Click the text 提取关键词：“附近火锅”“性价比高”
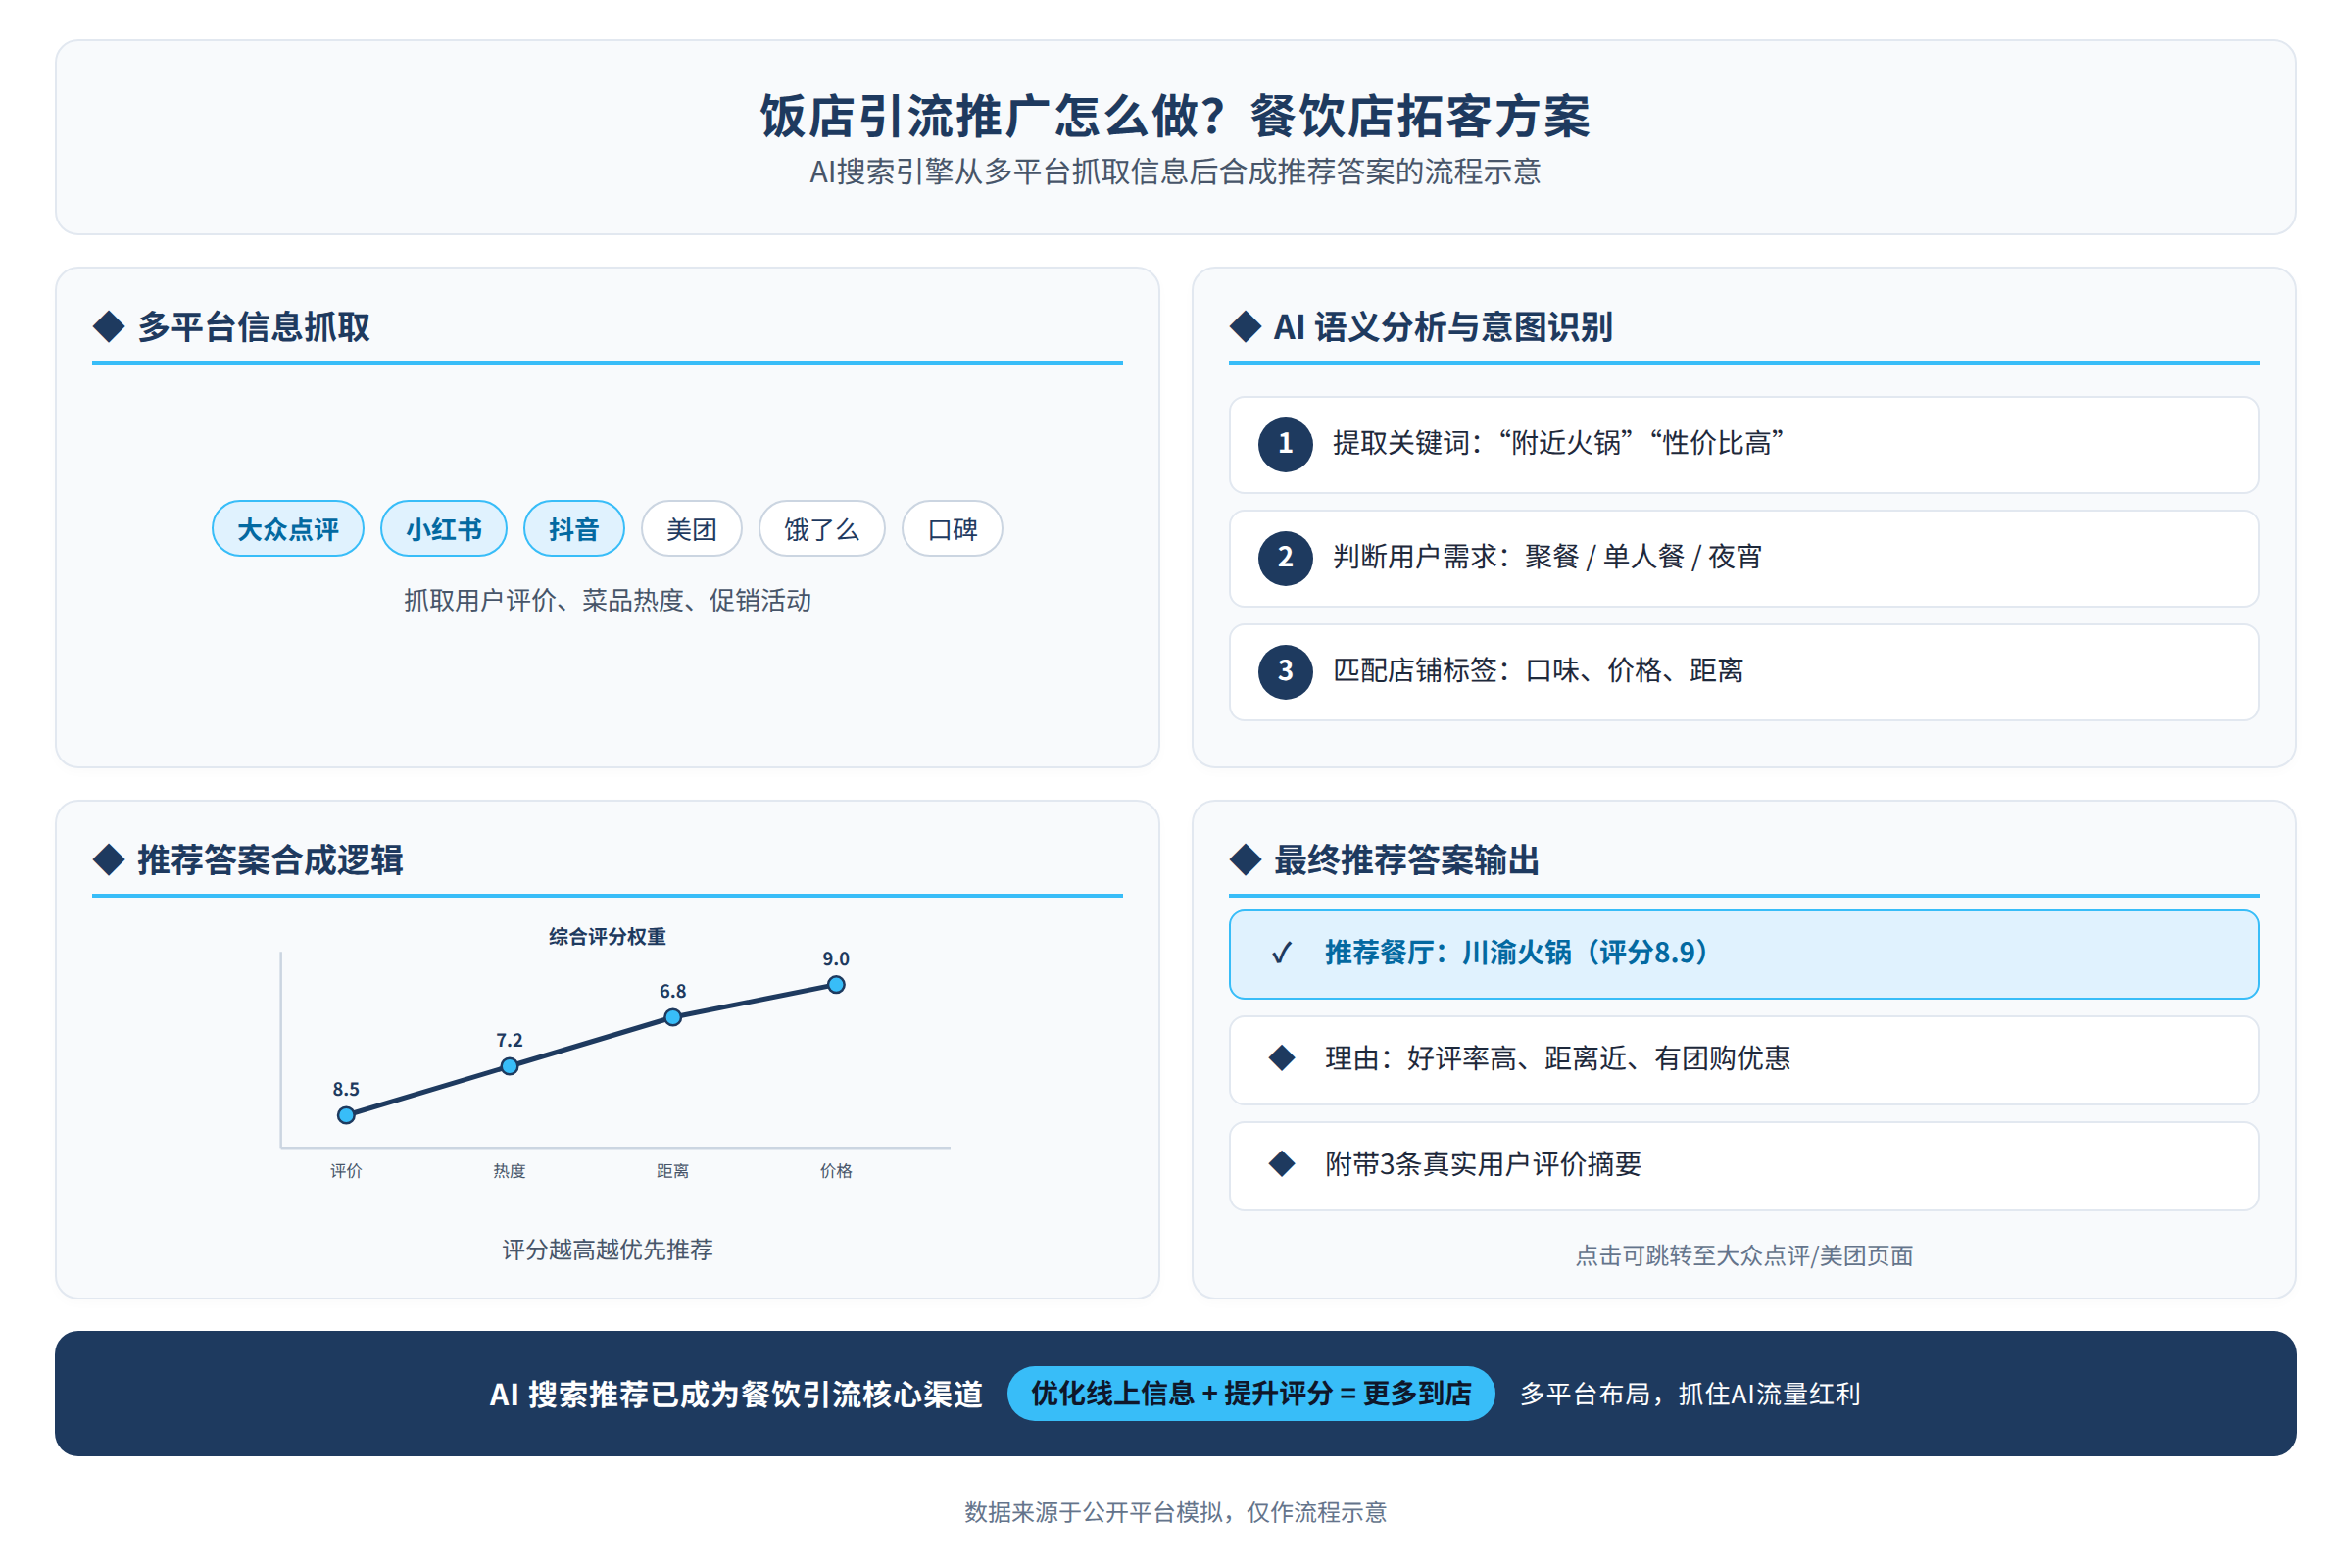 1558,443
